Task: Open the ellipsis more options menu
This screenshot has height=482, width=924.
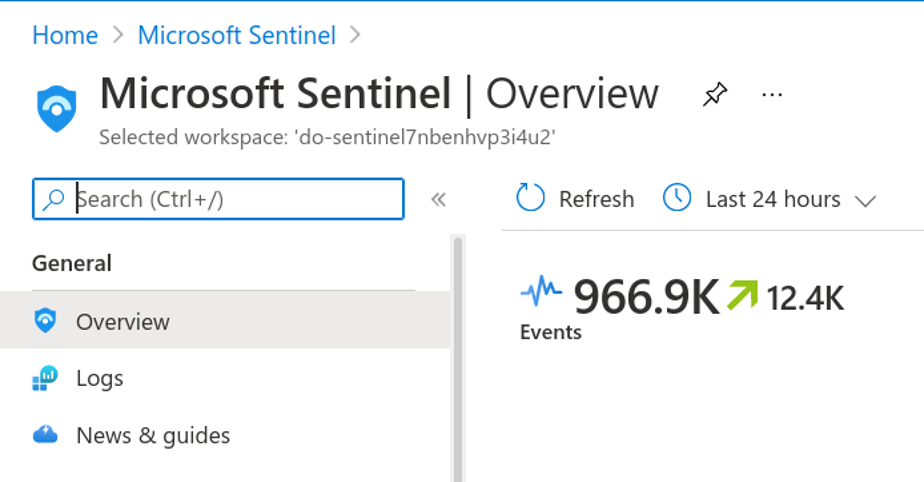Action: [x=772, y=95]
